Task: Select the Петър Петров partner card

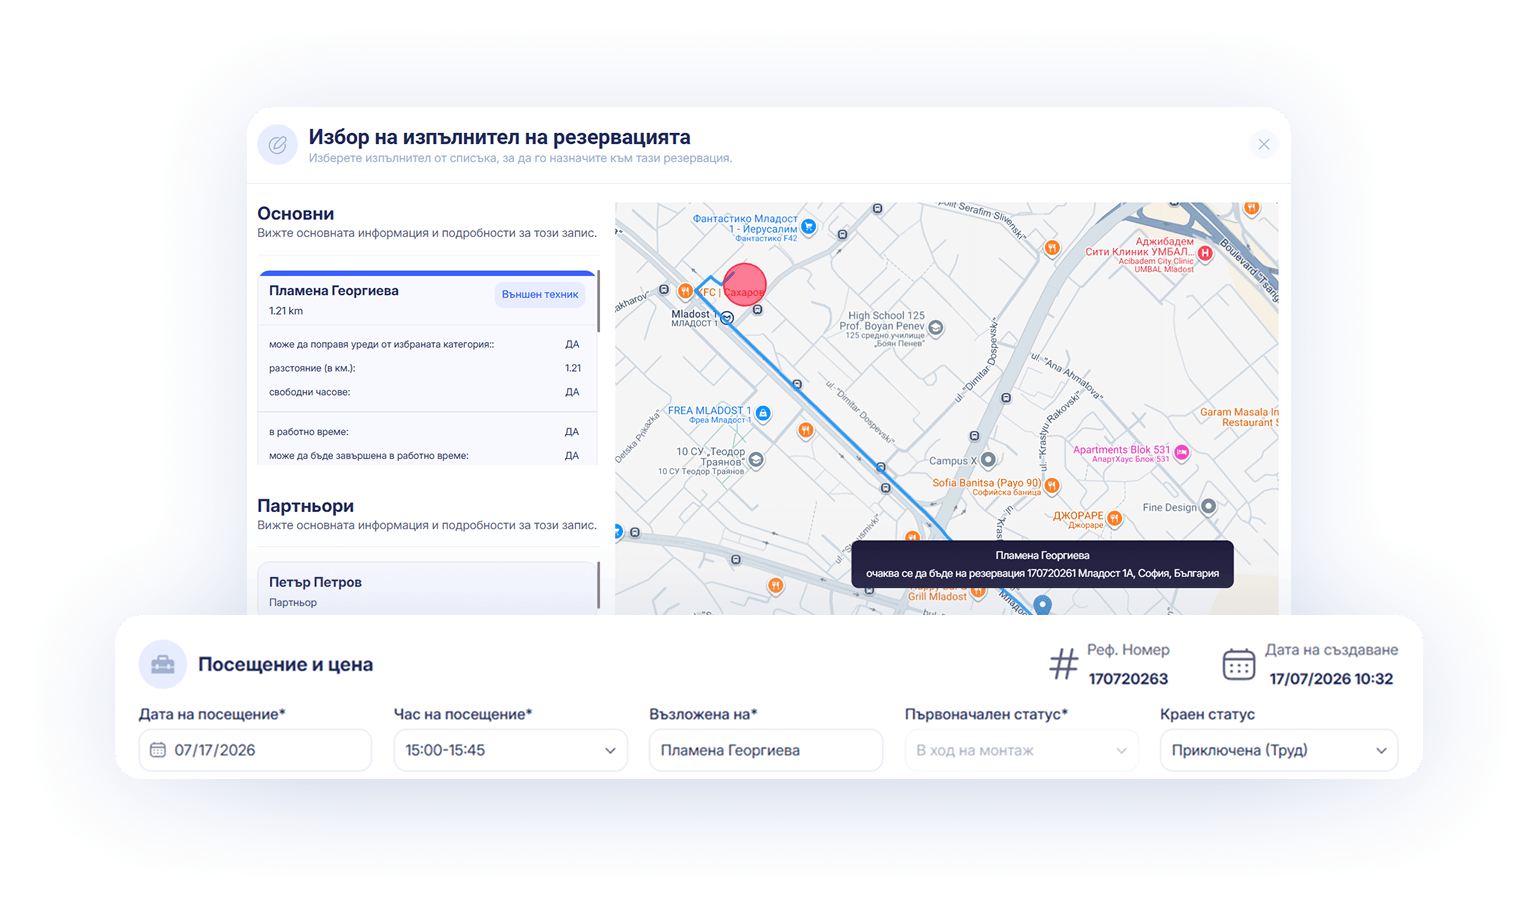Action: coord(427,590)
